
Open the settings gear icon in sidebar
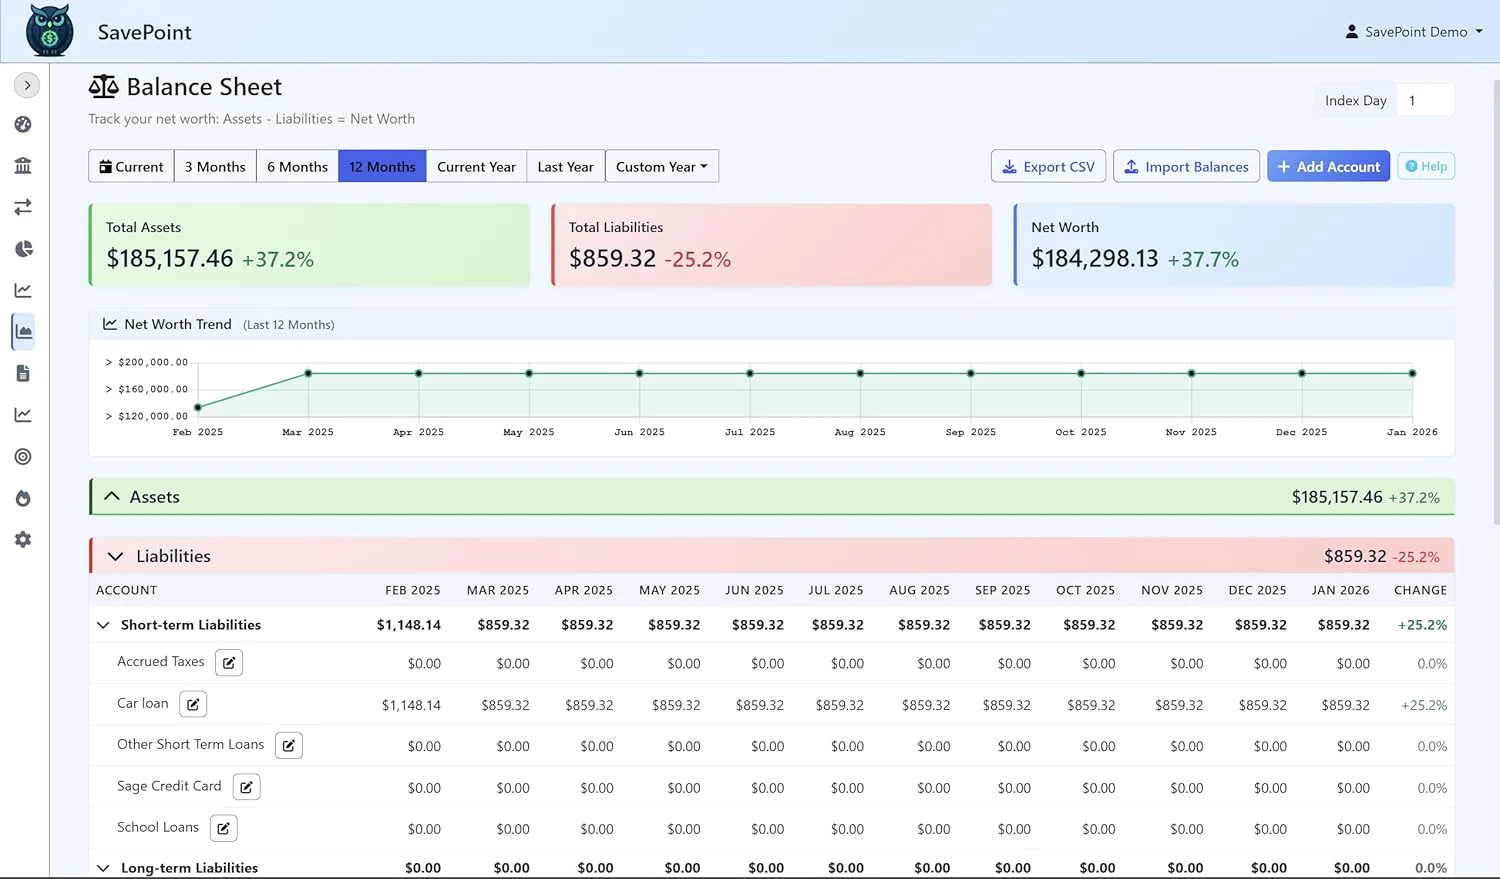[x=23, y=540]
